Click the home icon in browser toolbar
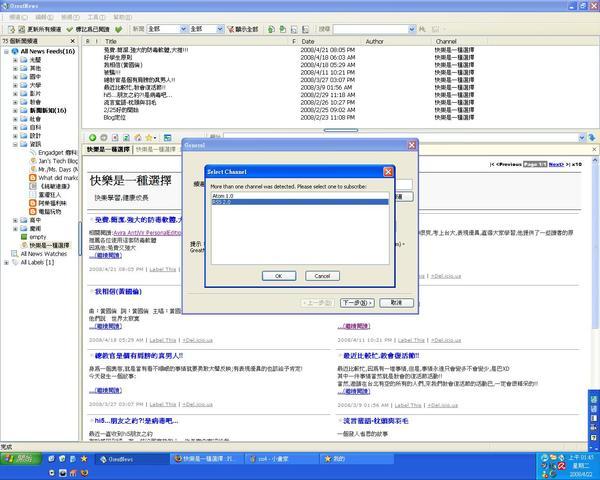Viewport: 600px width, 480px height. 138,138
